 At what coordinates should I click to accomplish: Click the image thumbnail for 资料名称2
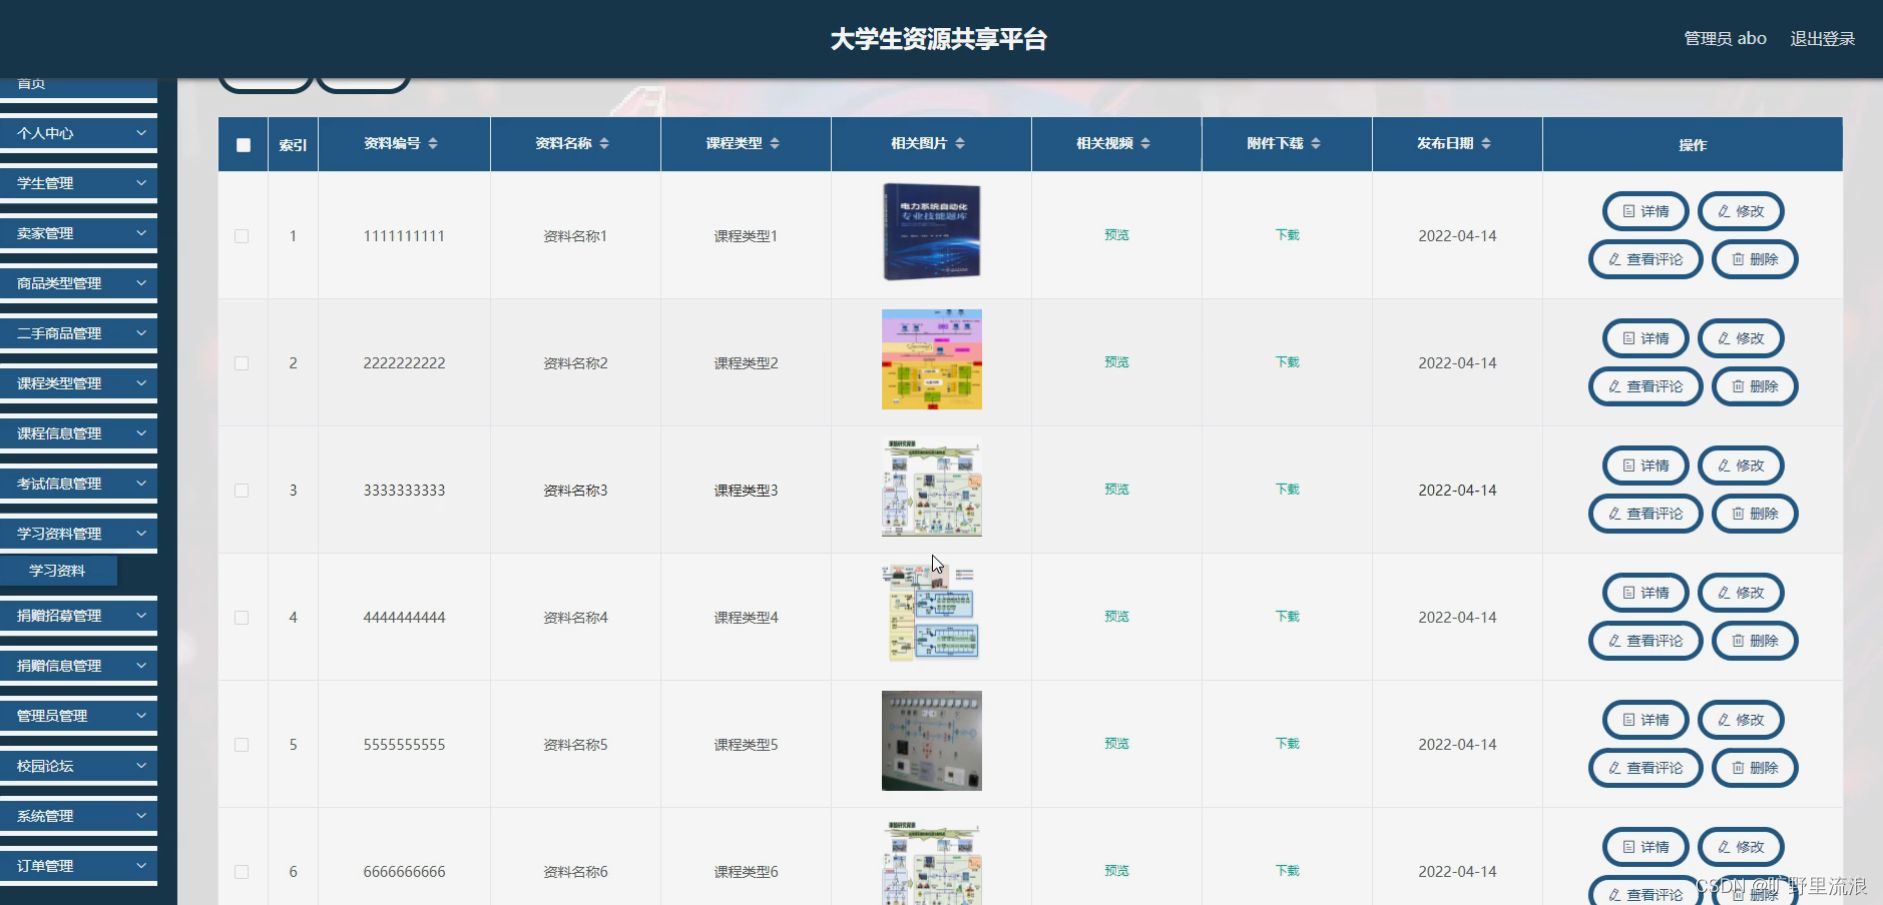point(931,360)
